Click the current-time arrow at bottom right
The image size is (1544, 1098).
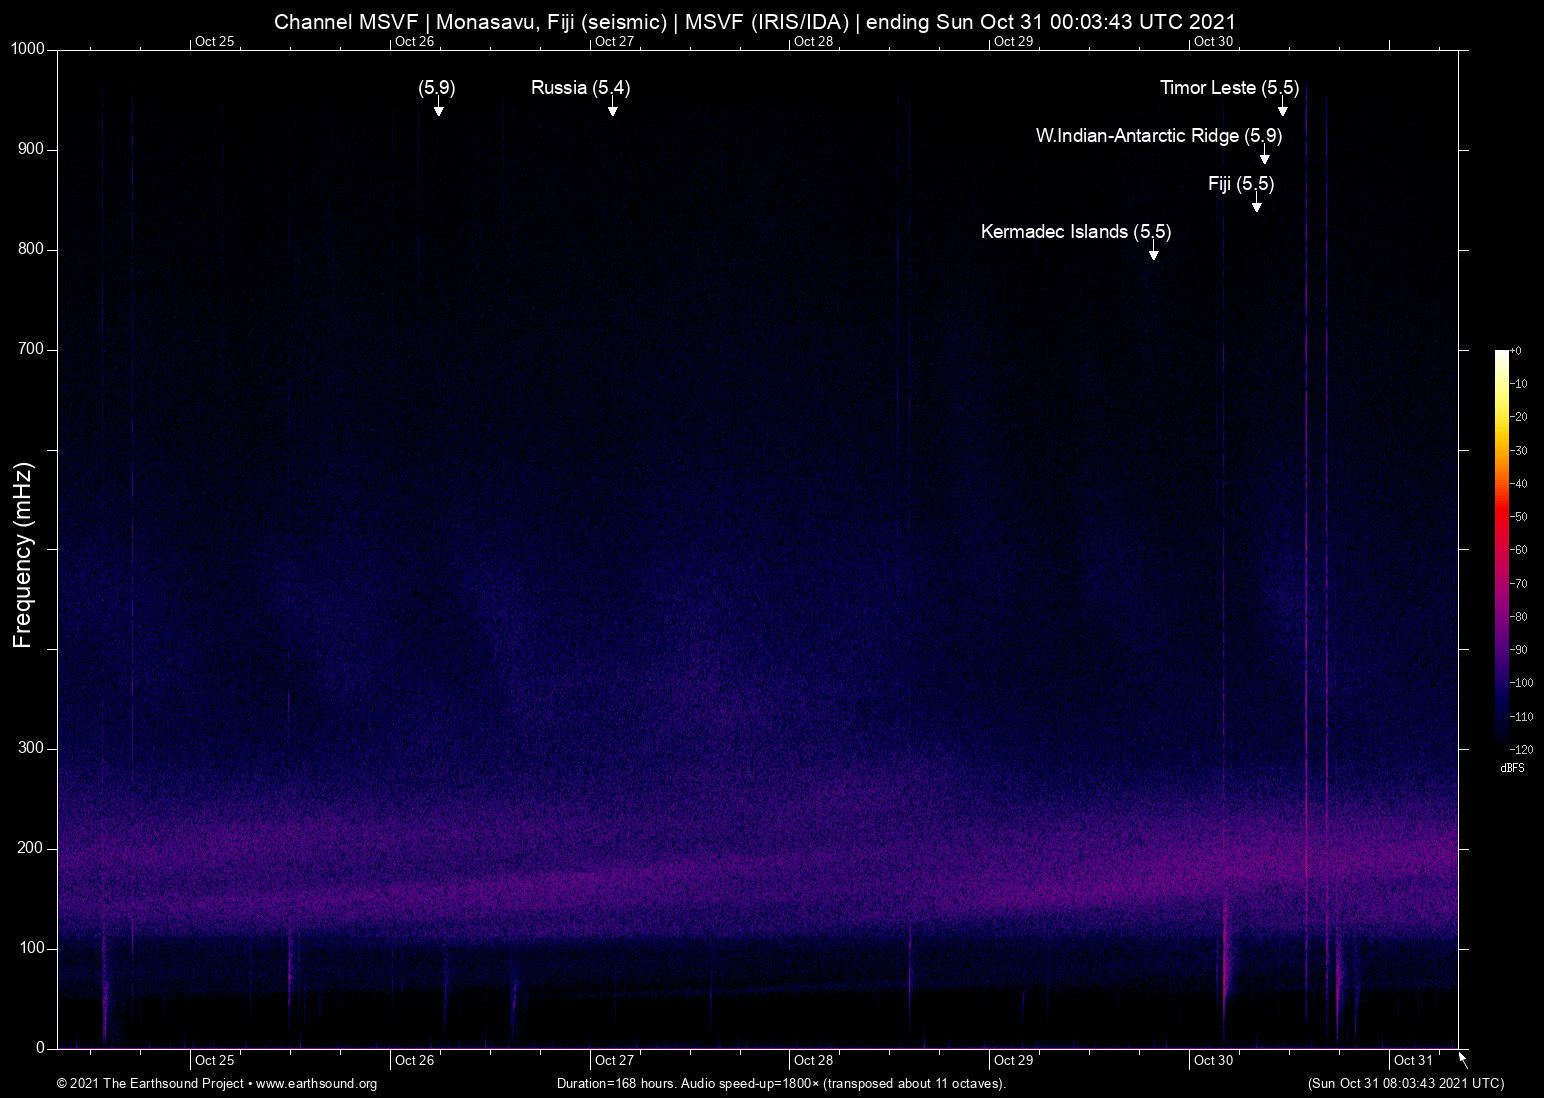tap(1463, 1060)
